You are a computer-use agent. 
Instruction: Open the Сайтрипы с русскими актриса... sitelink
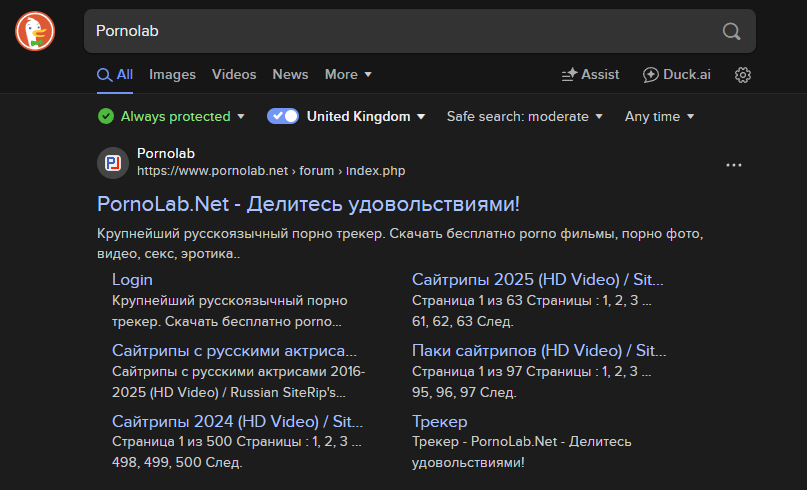click(x=234, y=351)
